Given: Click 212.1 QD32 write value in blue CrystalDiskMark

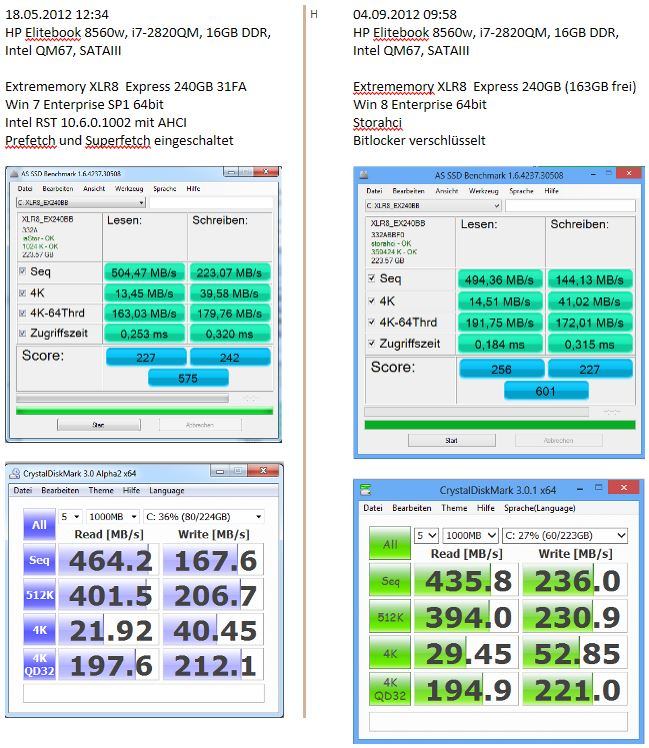Looking at the screenshot, I should point(213,665).
